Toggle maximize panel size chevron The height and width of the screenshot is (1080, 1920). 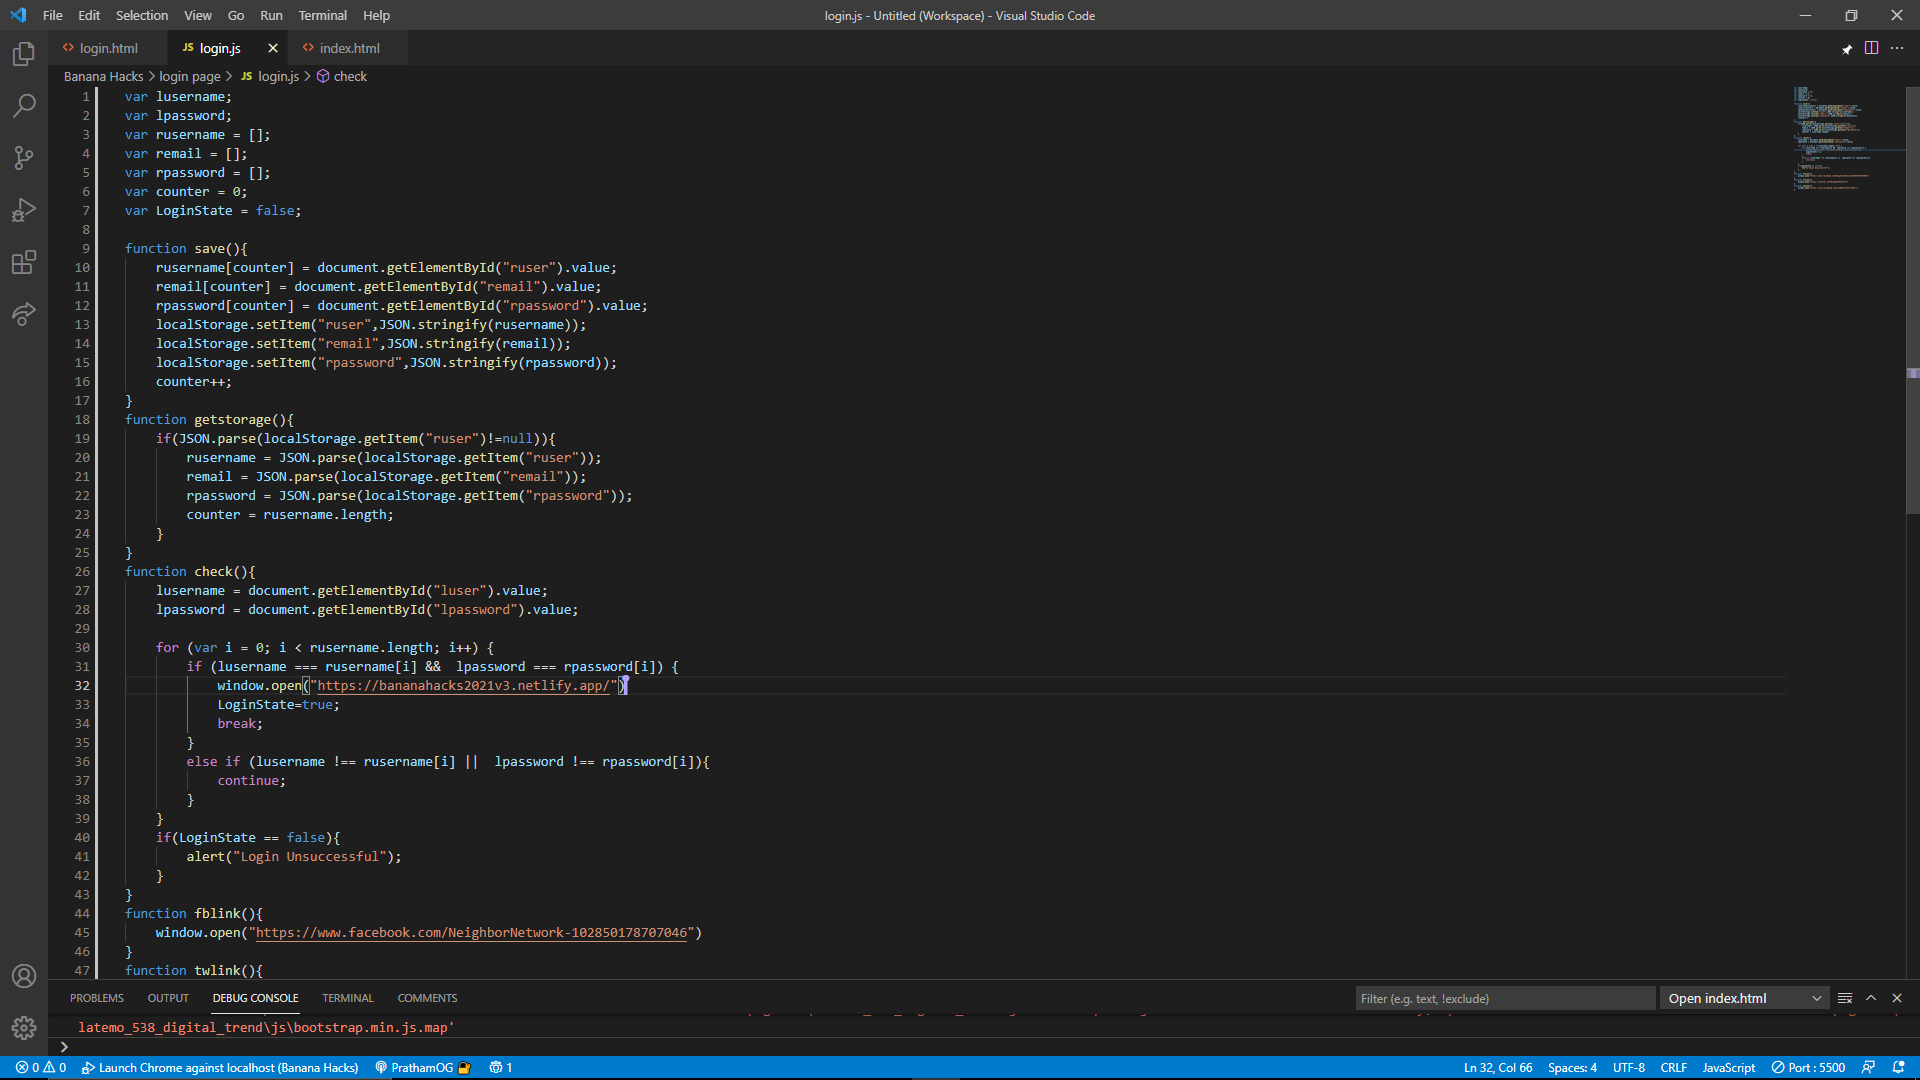click(1871, 998)
